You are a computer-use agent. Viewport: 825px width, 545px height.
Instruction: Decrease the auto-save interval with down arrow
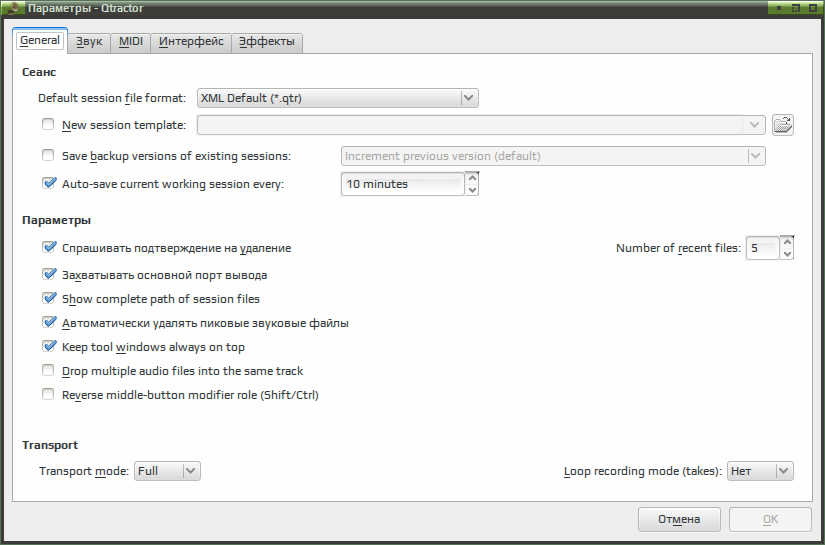472,190
